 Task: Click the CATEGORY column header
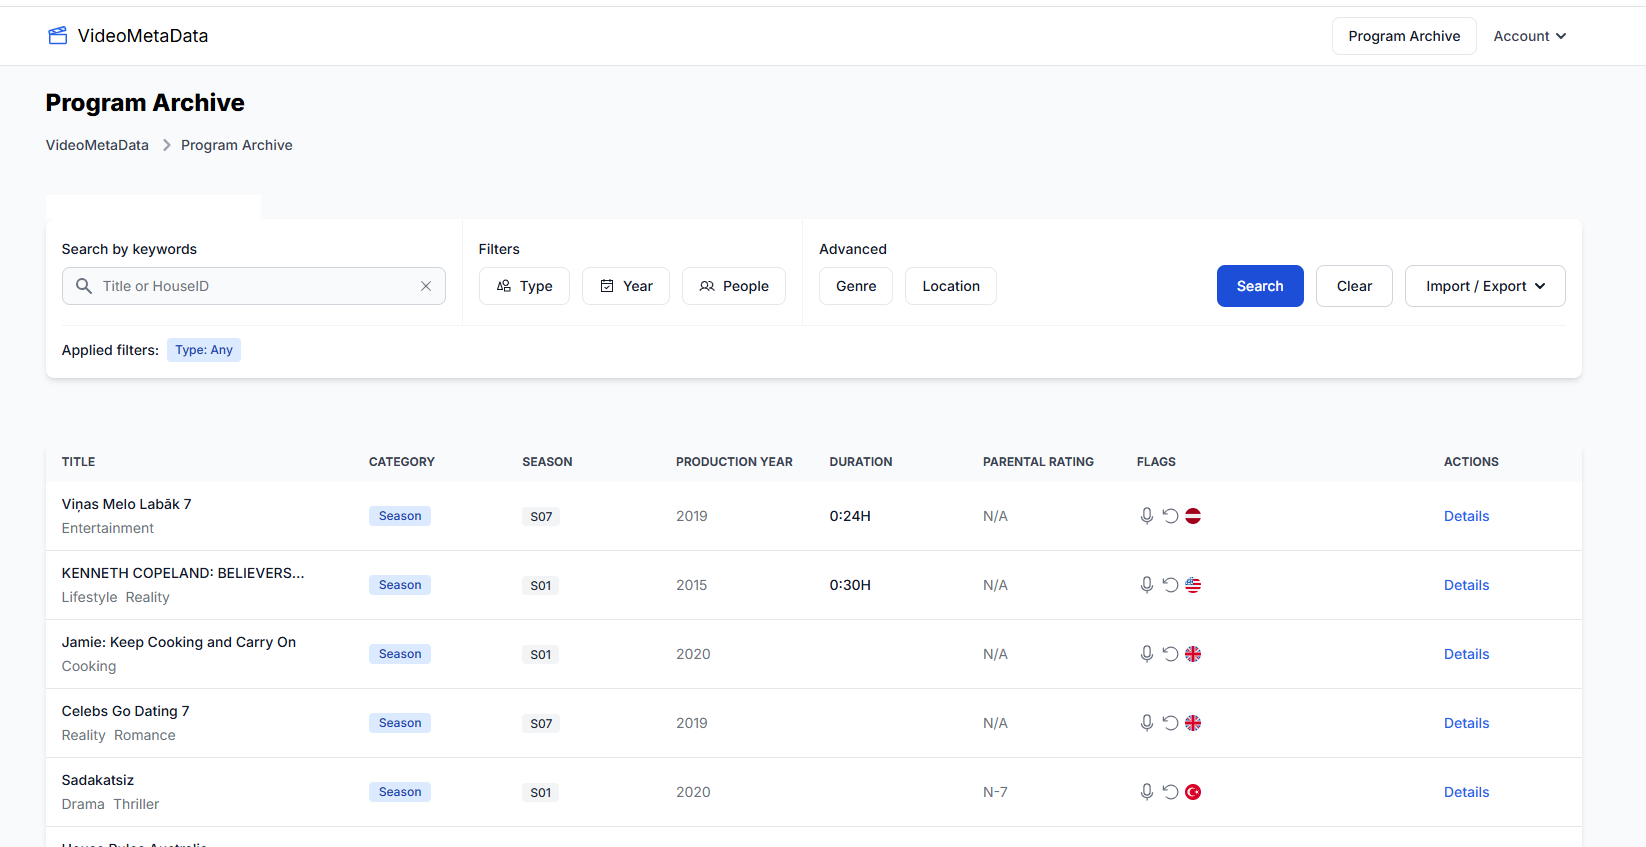(402, 462)
